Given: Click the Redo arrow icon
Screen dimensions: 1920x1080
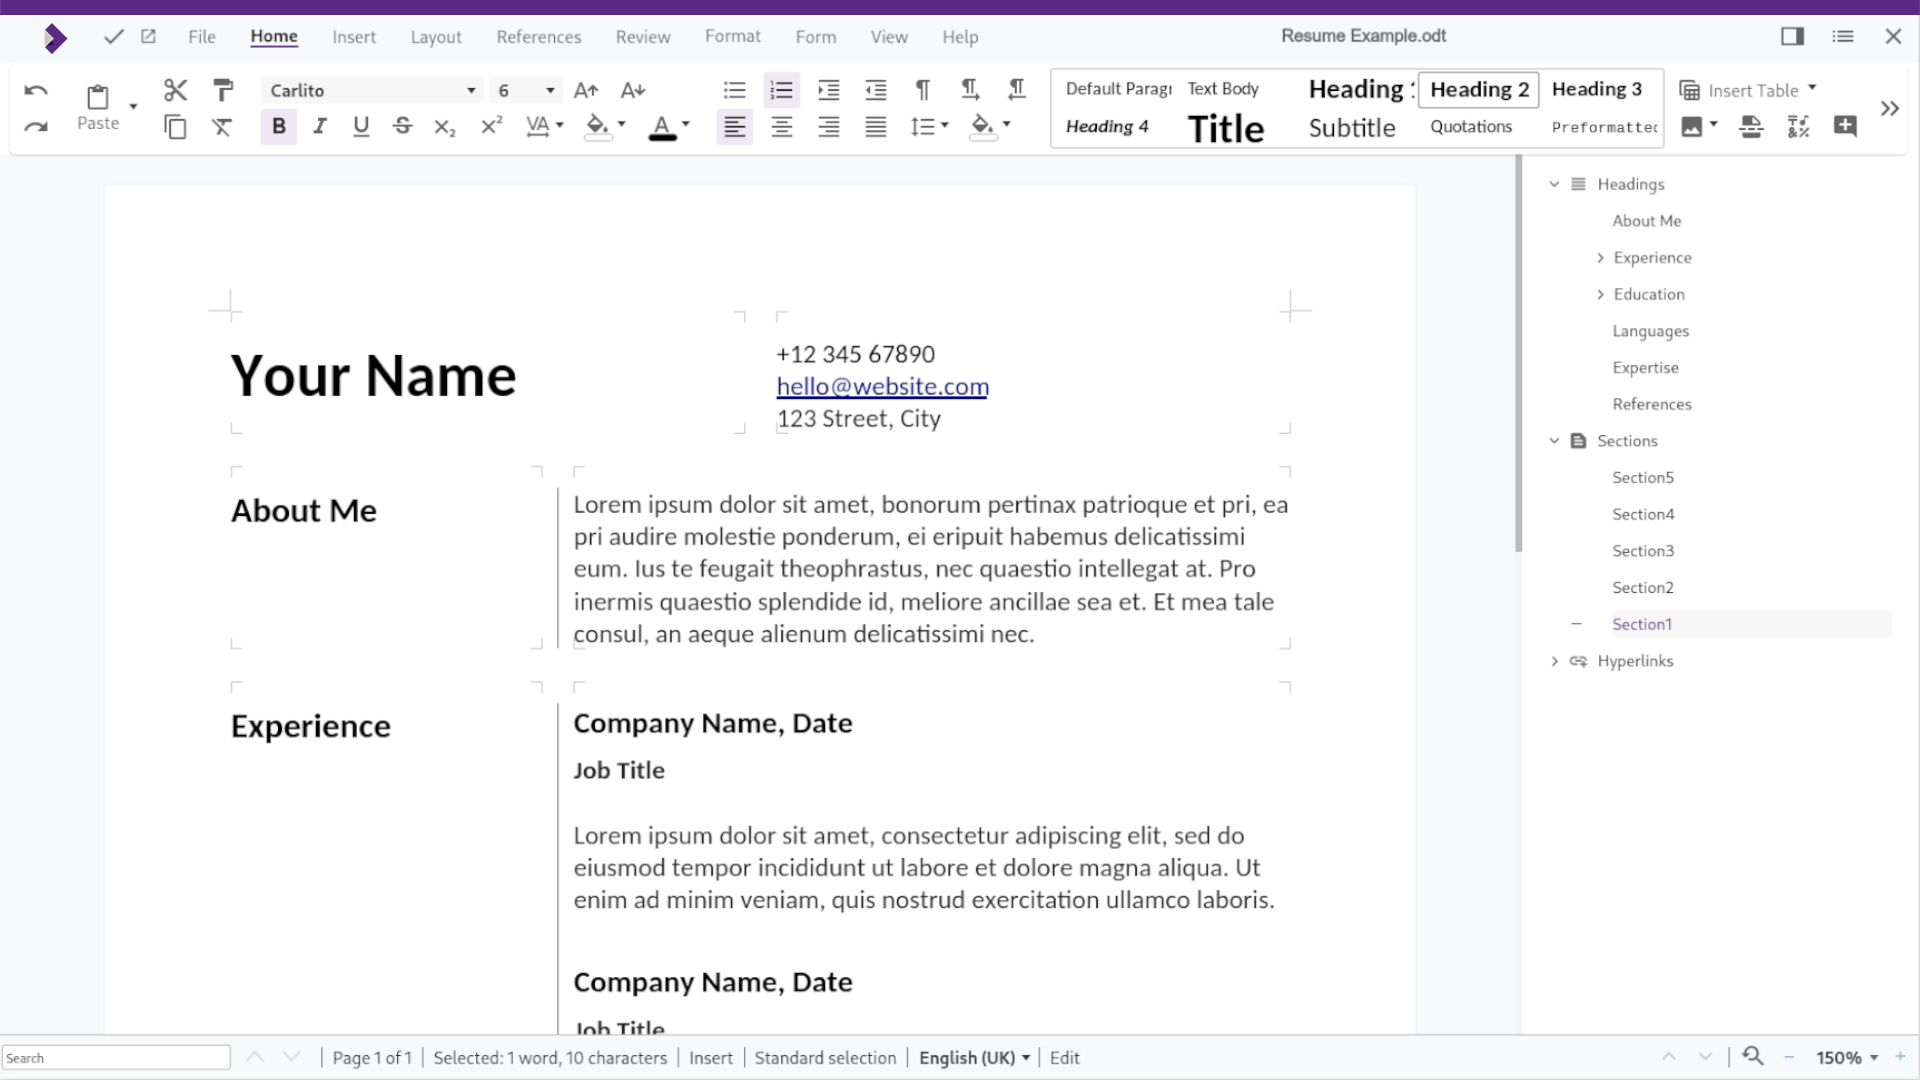Looking at the screenshot, I should (x=36, y=127).
